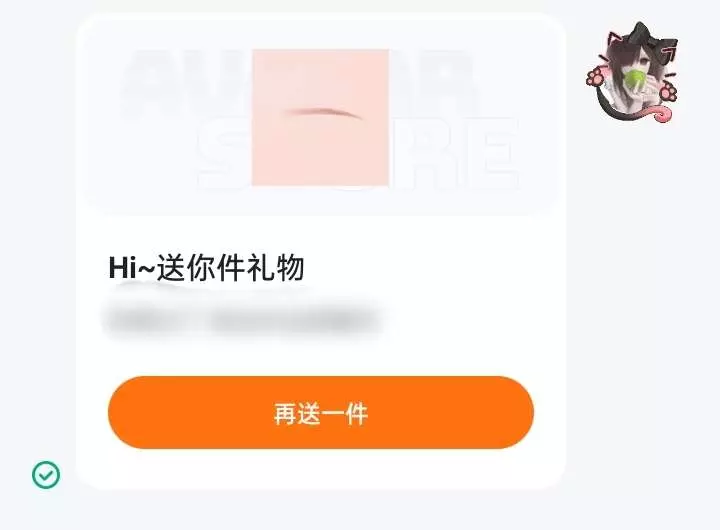Tap the orange 再送一件 button
This screenshot has width=720, height=530.
pos(321,412)
